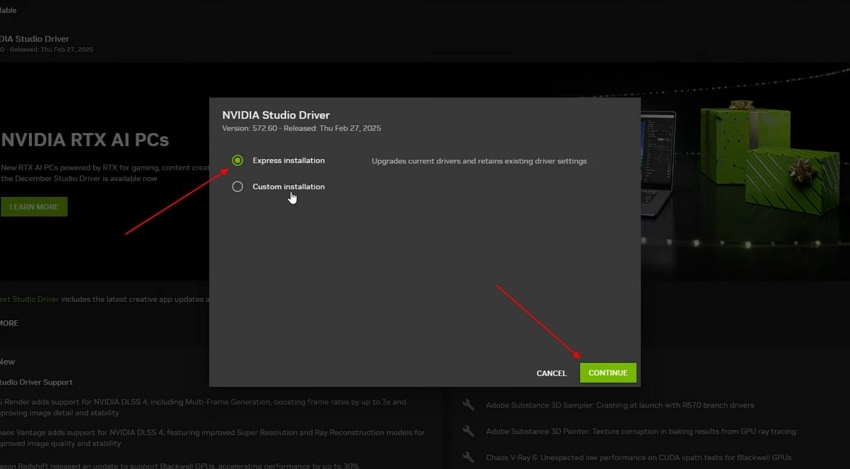Click the LEARN MORE button behind the dialog
Viewport: 850px width, 469px height.
click(34, 207)
